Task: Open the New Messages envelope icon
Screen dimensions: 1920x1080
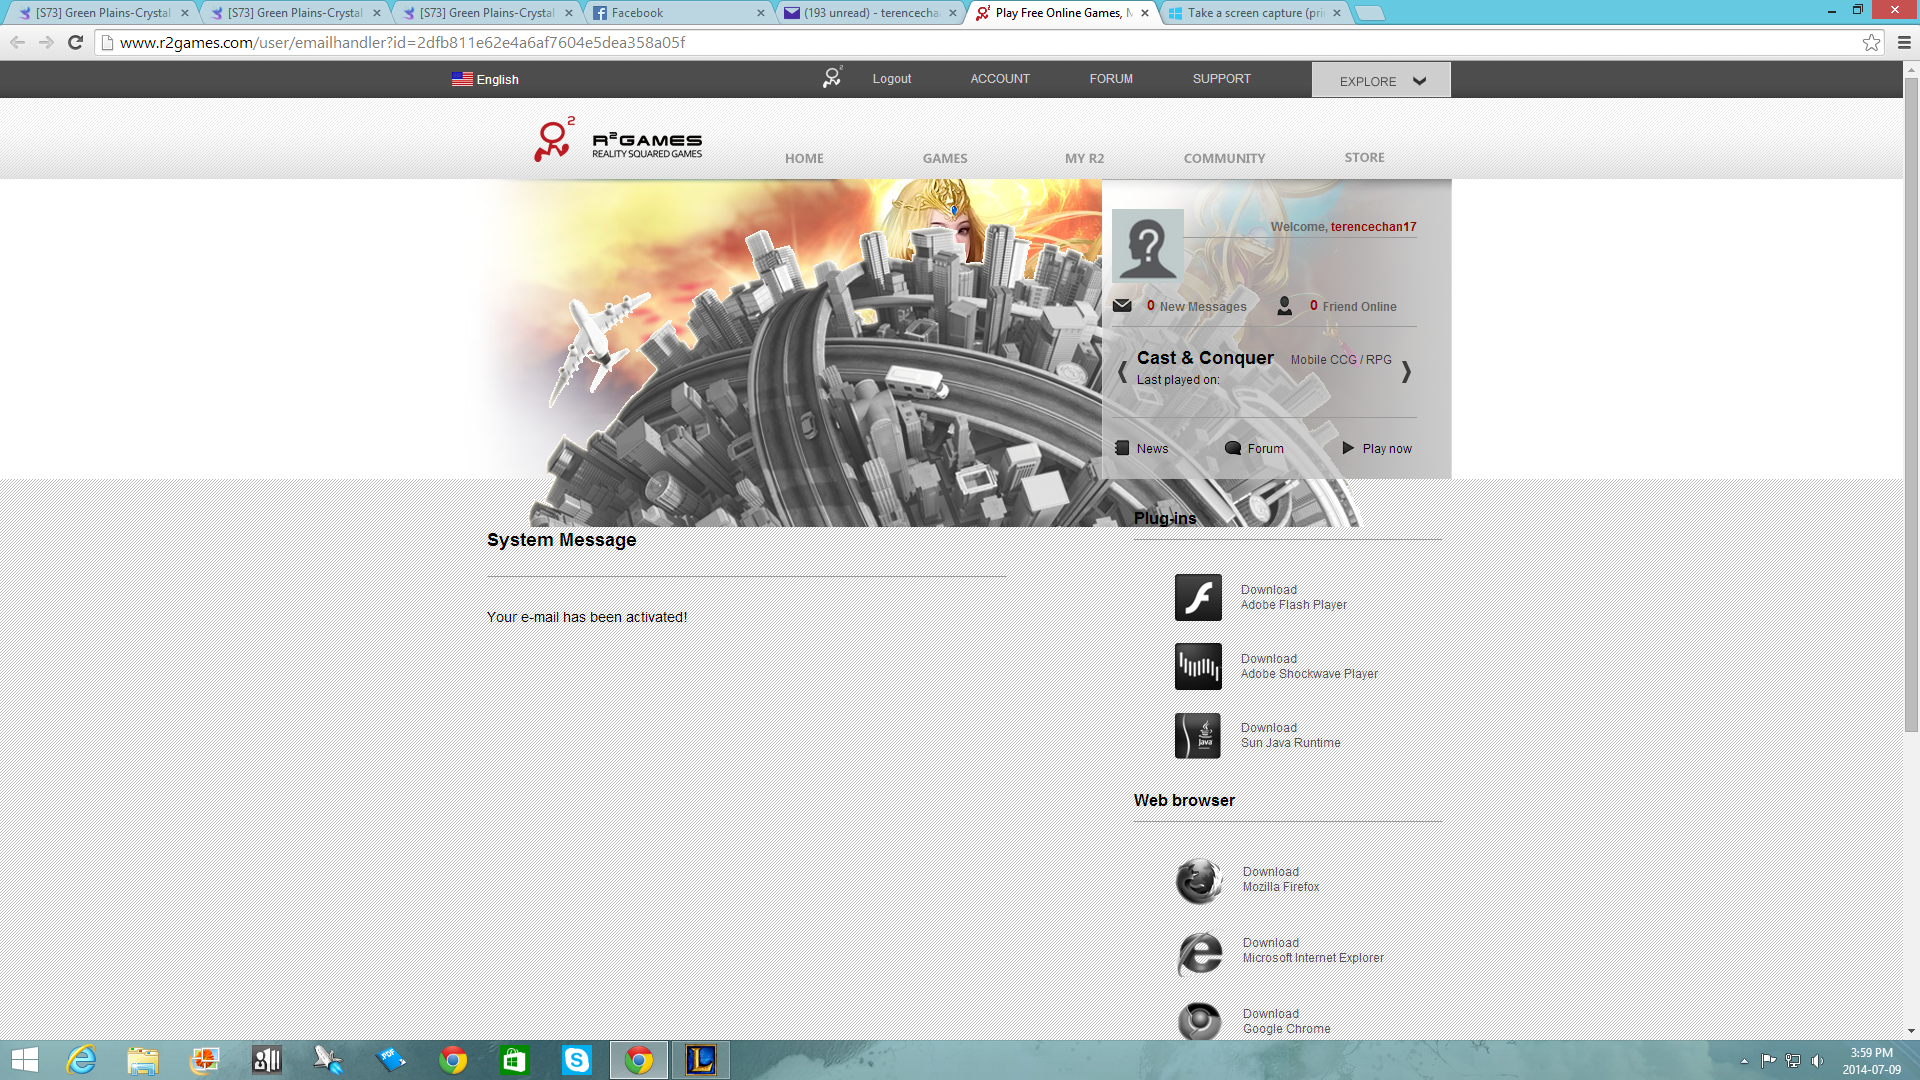Action: click(1122, 306)
